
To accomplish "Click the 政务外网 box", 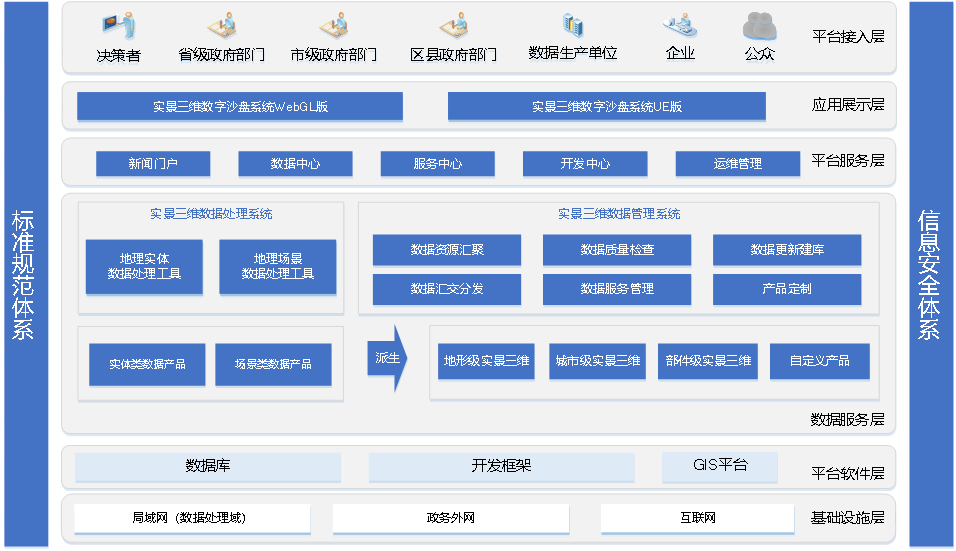I will click(451, 518).
